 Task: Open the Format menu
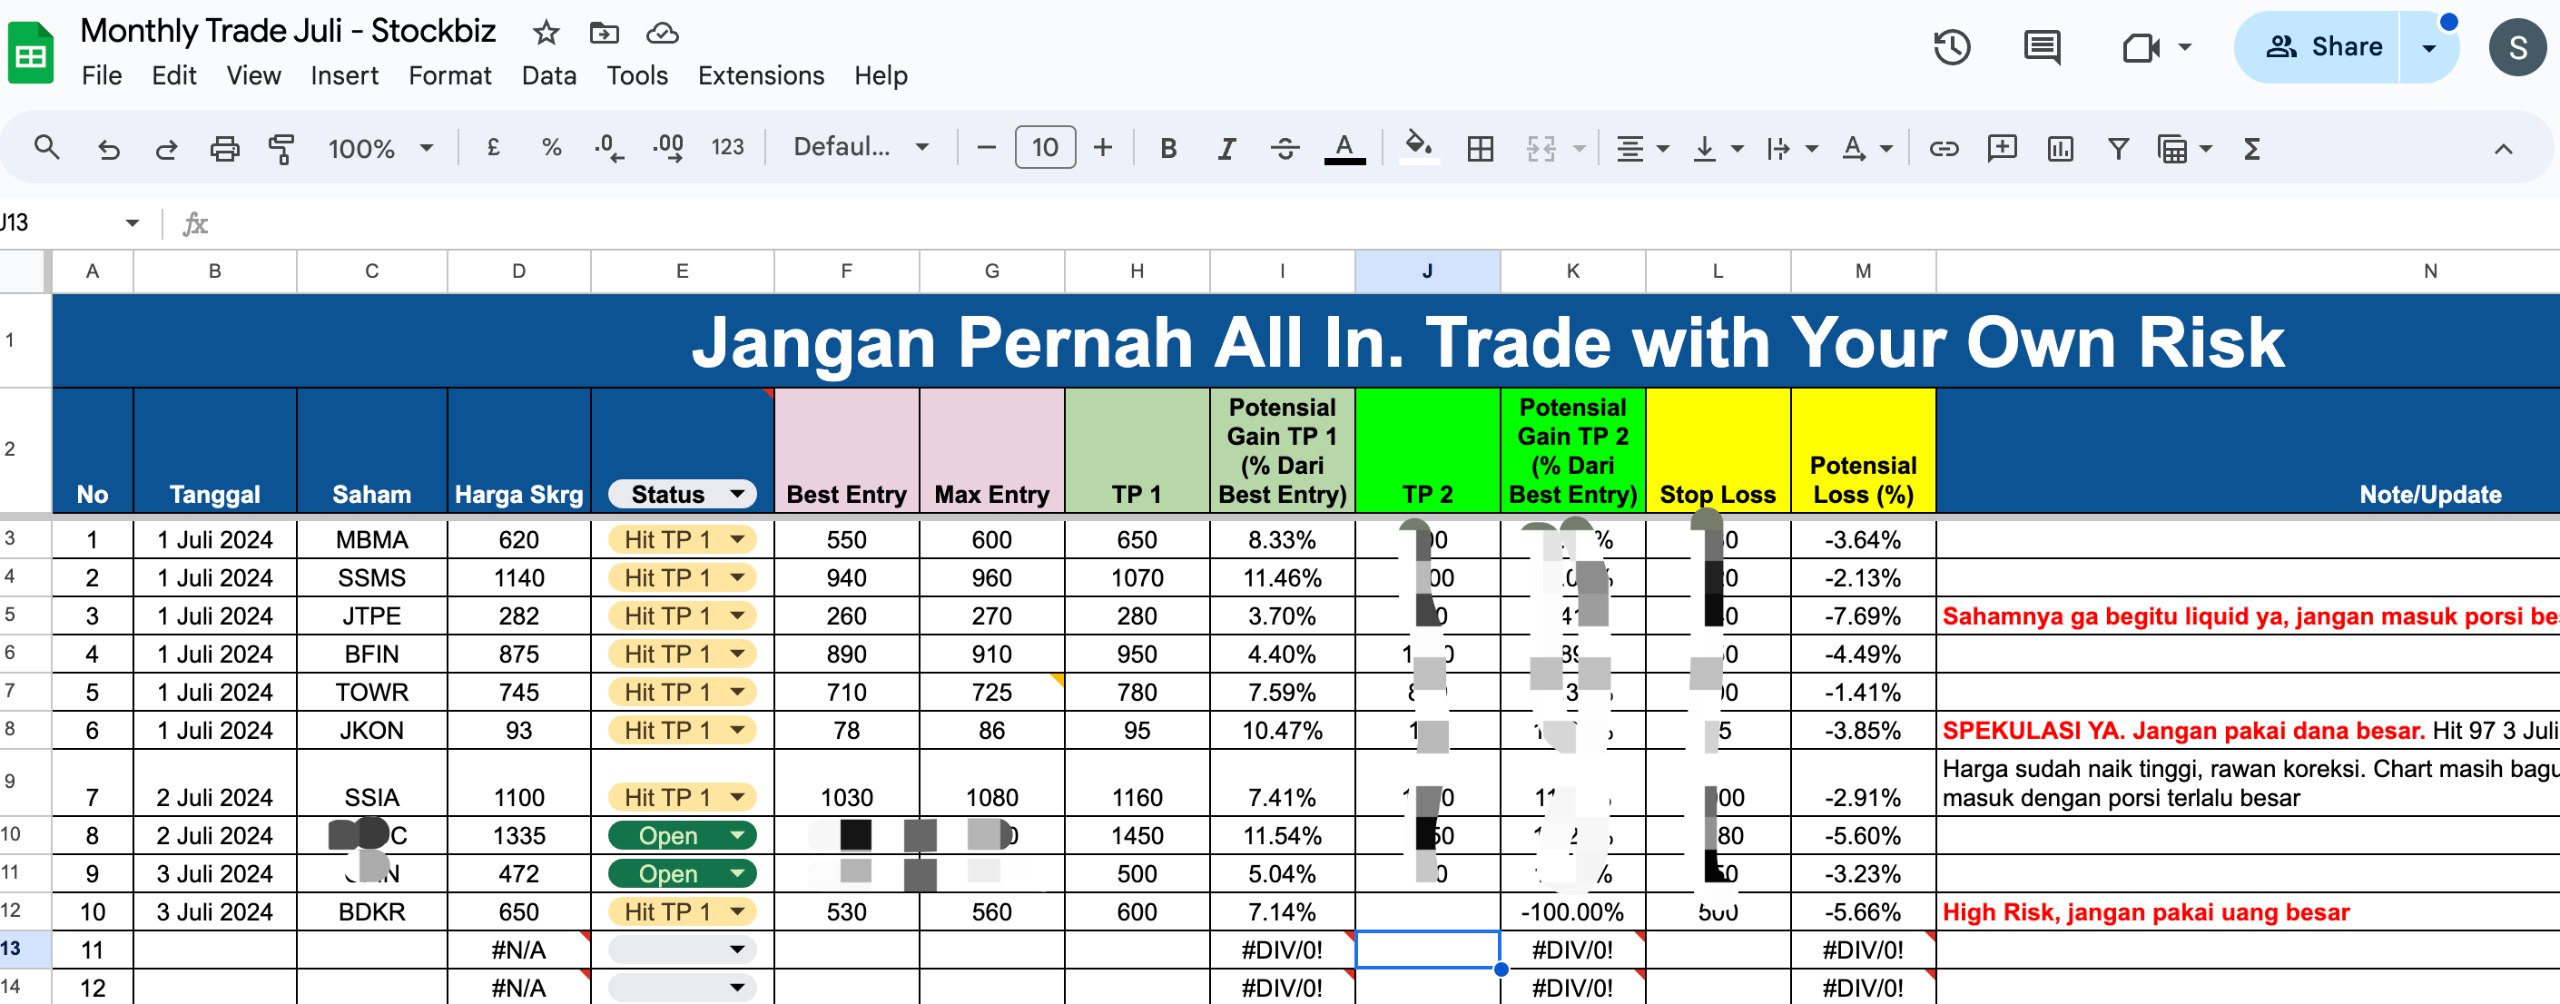click(x=450, y=75)
